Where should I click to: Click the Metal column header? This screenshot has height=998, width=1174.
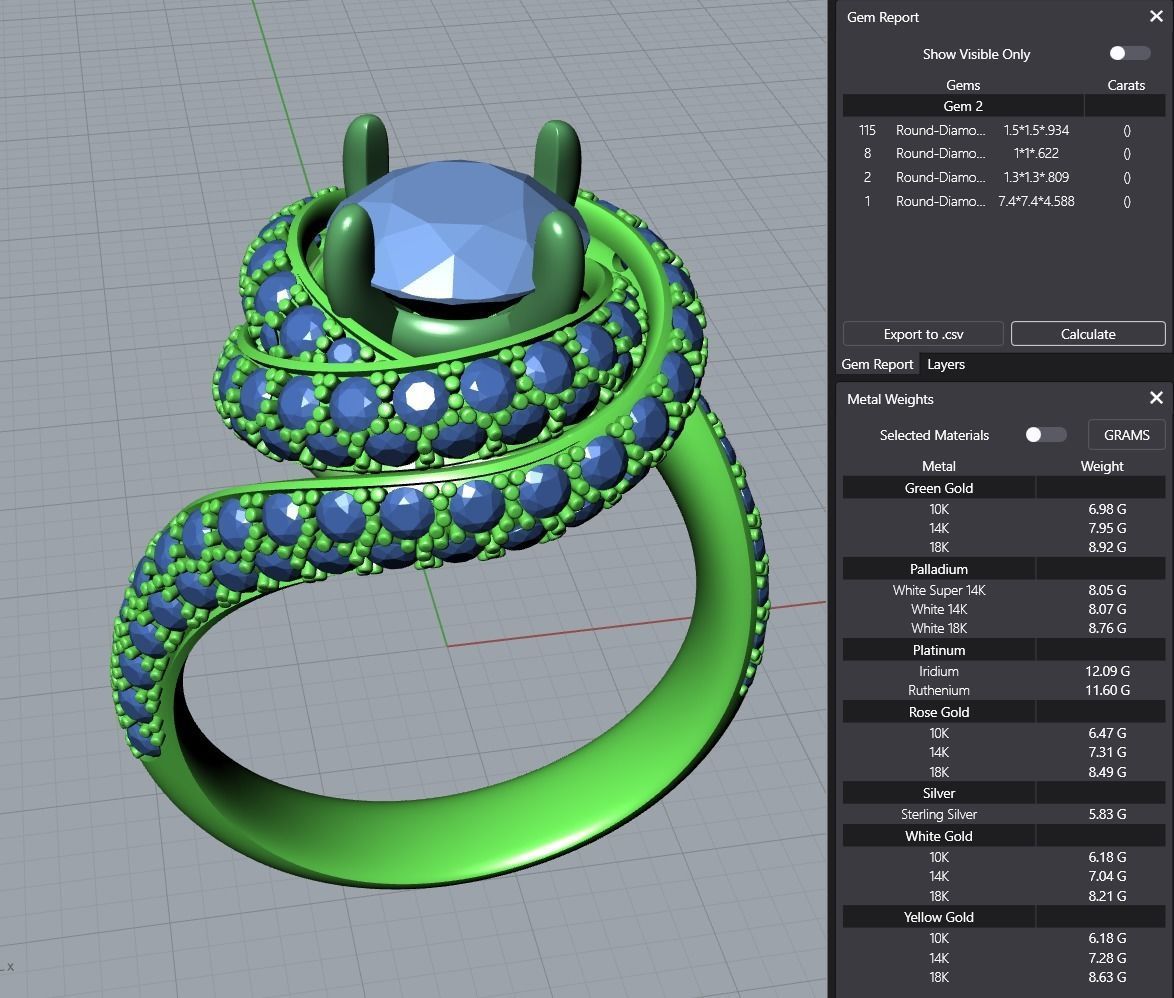pyautogui.click(x=939, y=466)
